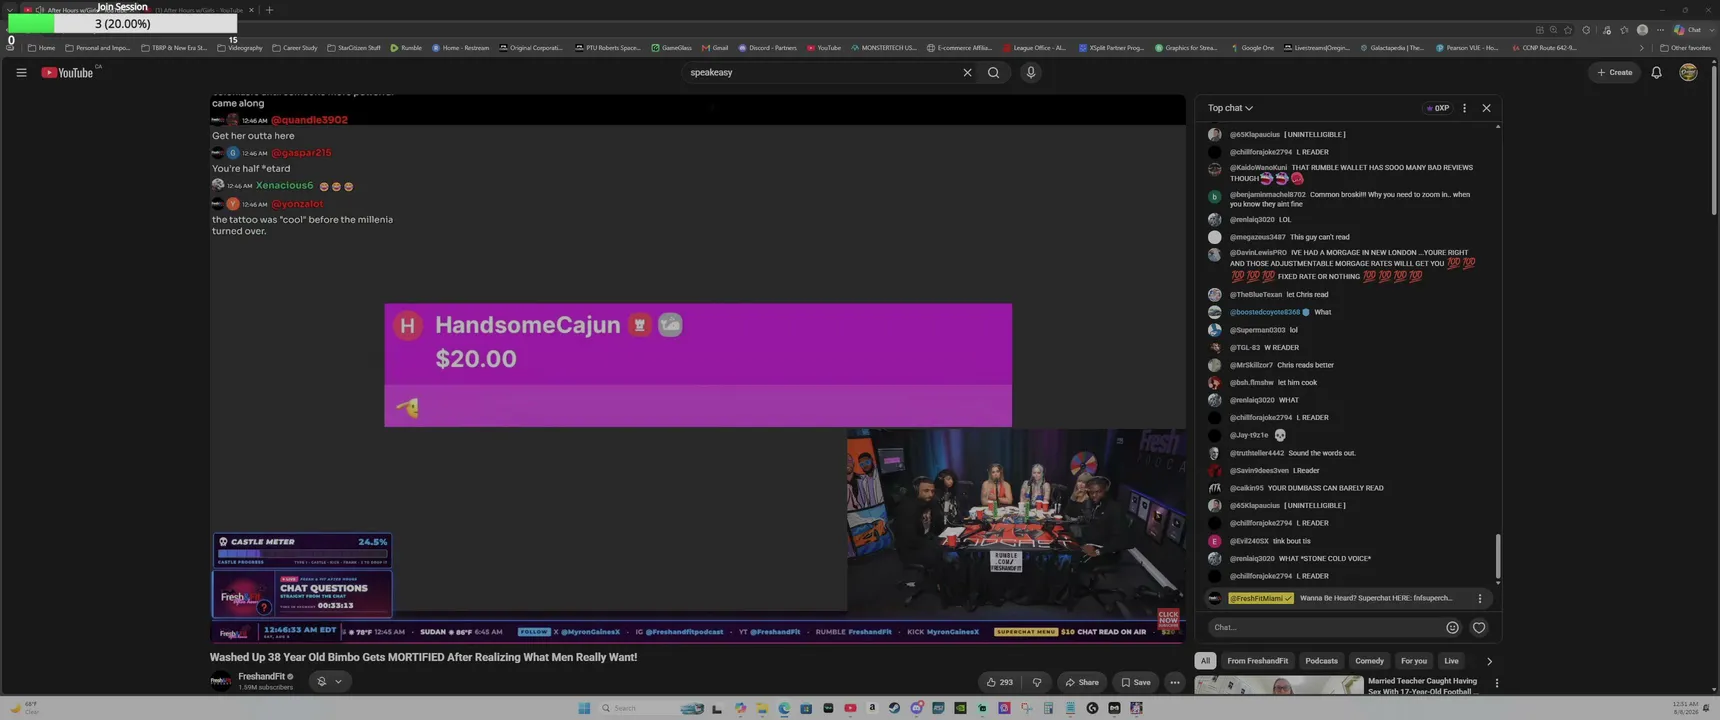The width and height of the screenshot is (1720, 720).
Task: Open options for pinned FreshFitMiami message
Action: tap(1480, 598)
